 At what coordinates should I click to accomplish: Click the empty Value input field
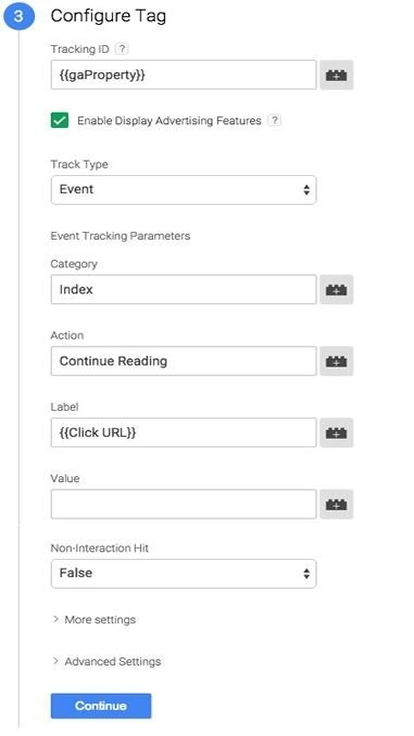pos(184,504)
